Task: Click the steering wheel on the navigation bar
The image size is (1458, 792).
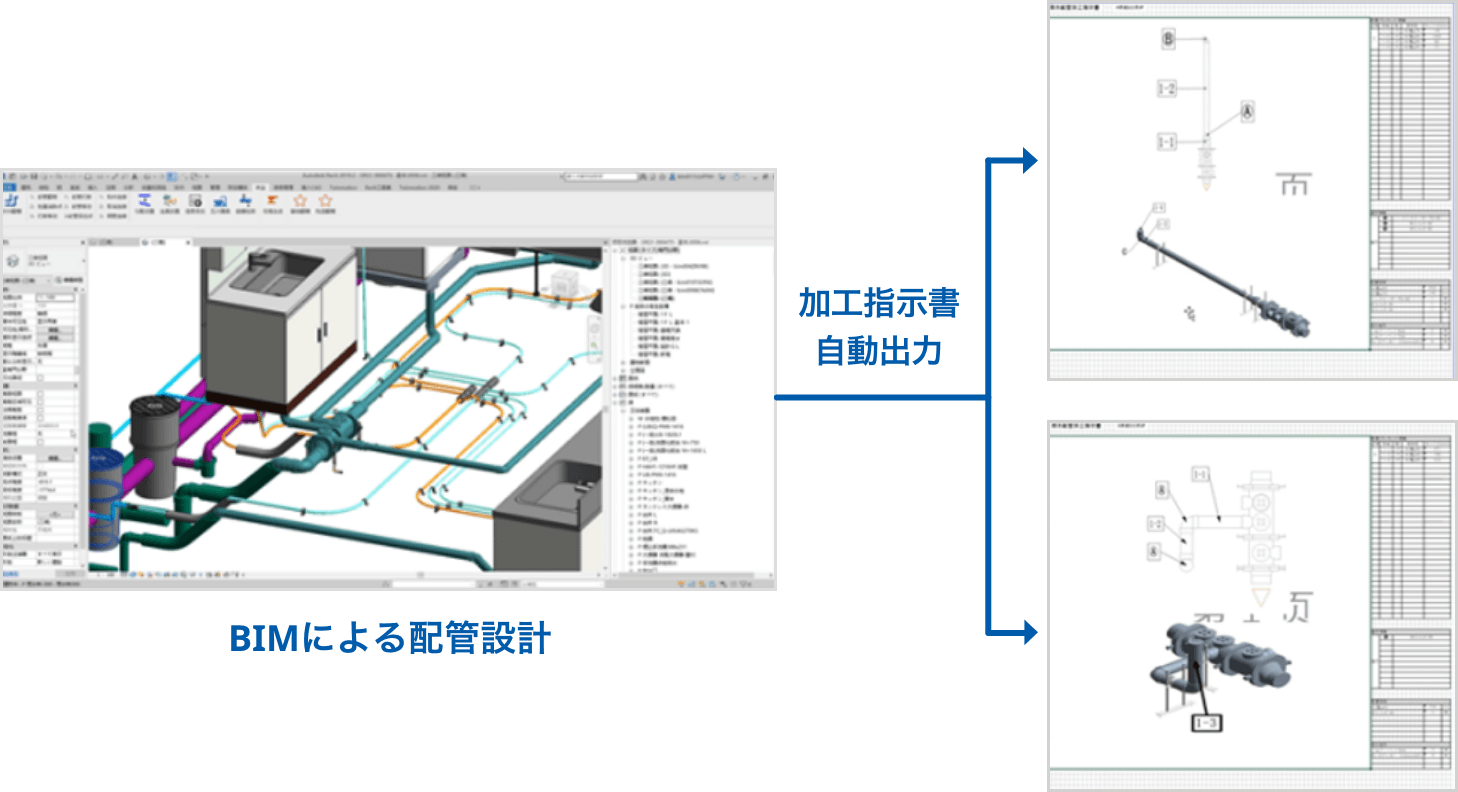Action: pyautogui.click(x=594, y=328)
